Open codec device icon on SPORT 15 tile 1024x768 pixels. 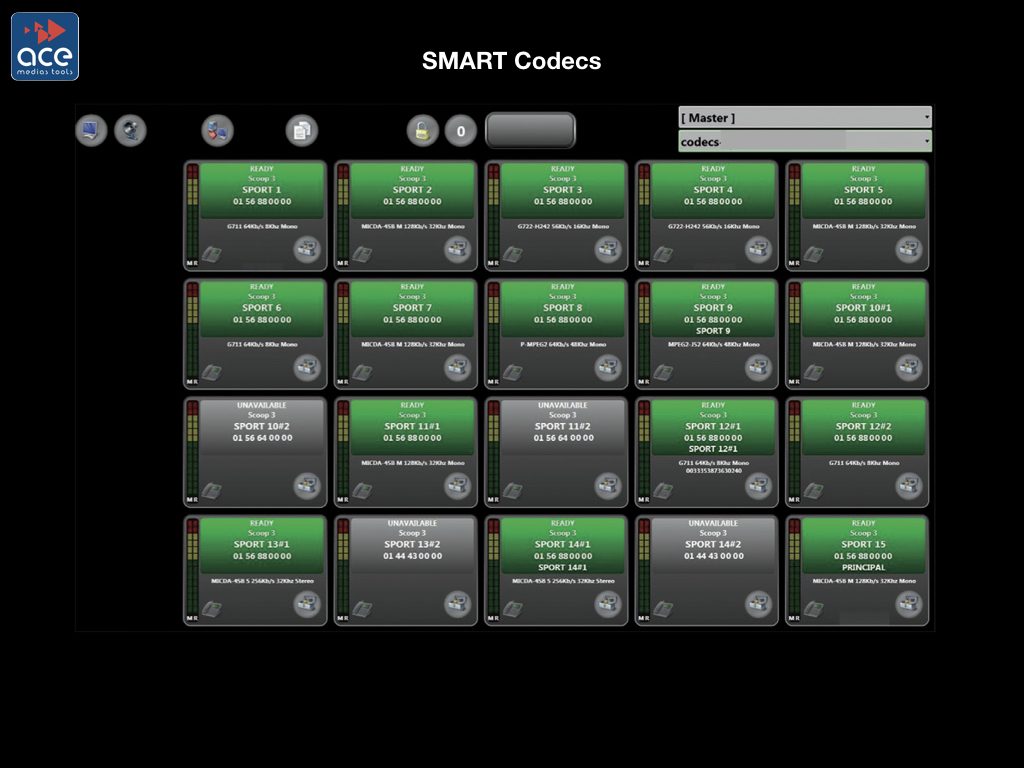pos(909,604)
